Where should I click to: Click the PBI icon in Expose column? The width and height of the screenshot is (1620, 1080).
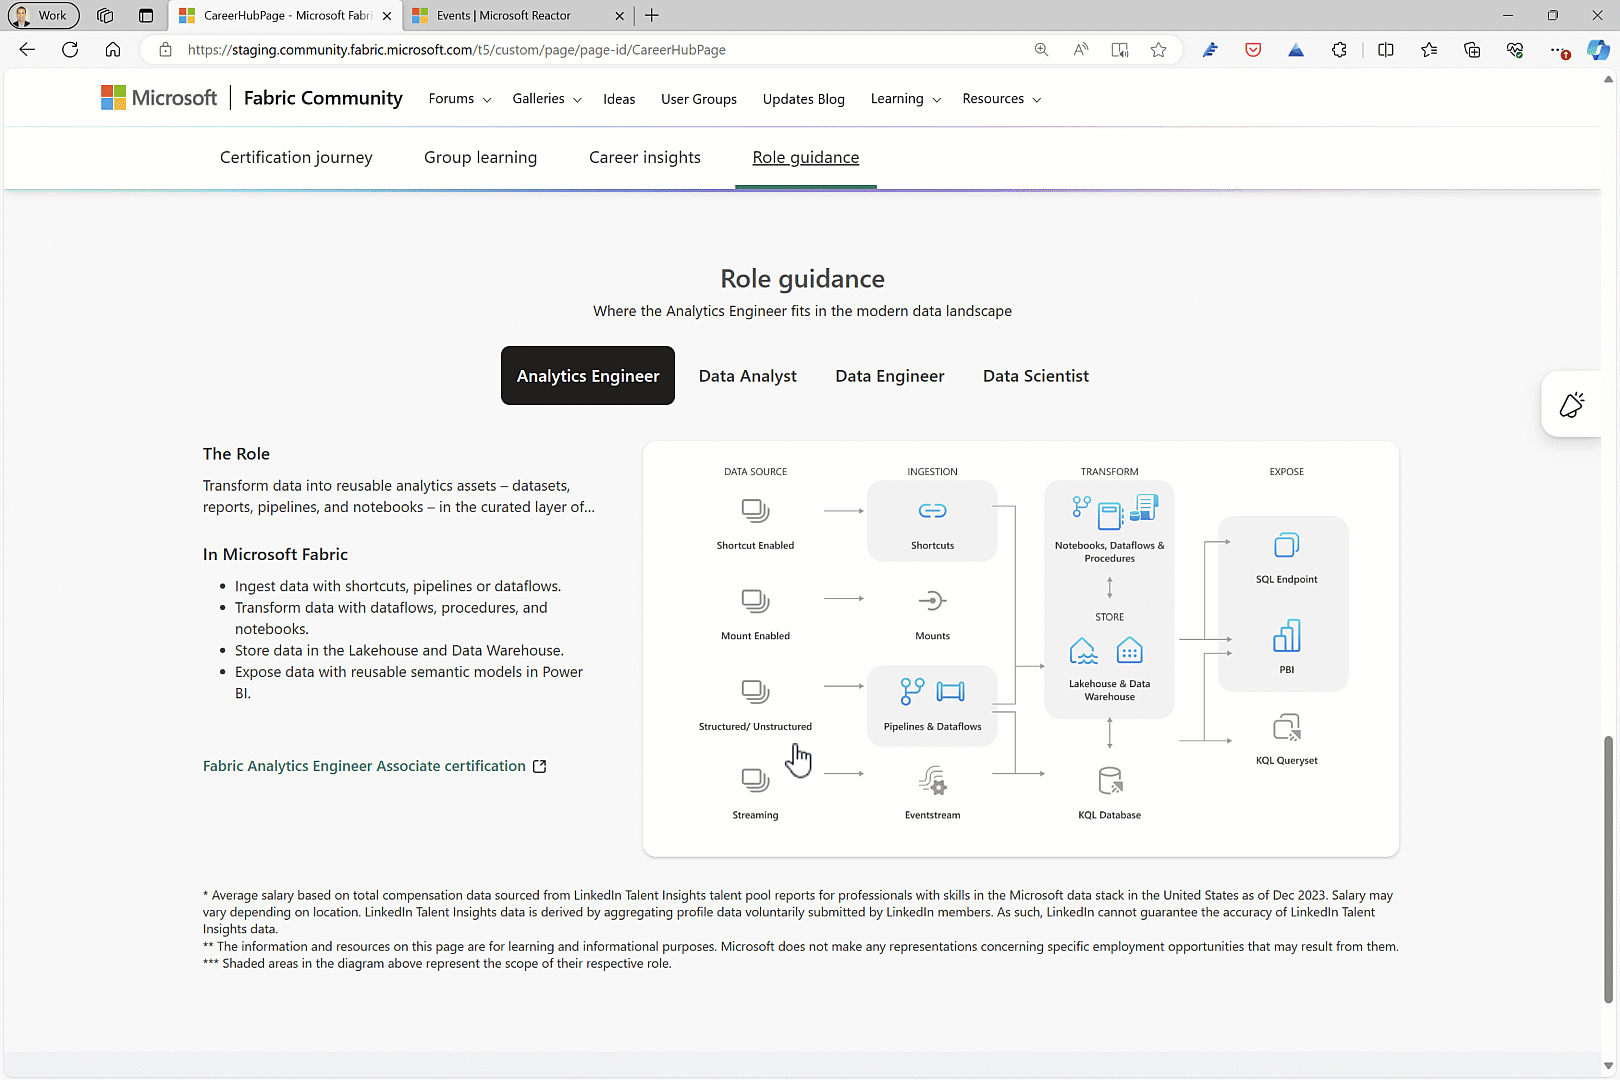(x=1287, y=636)
